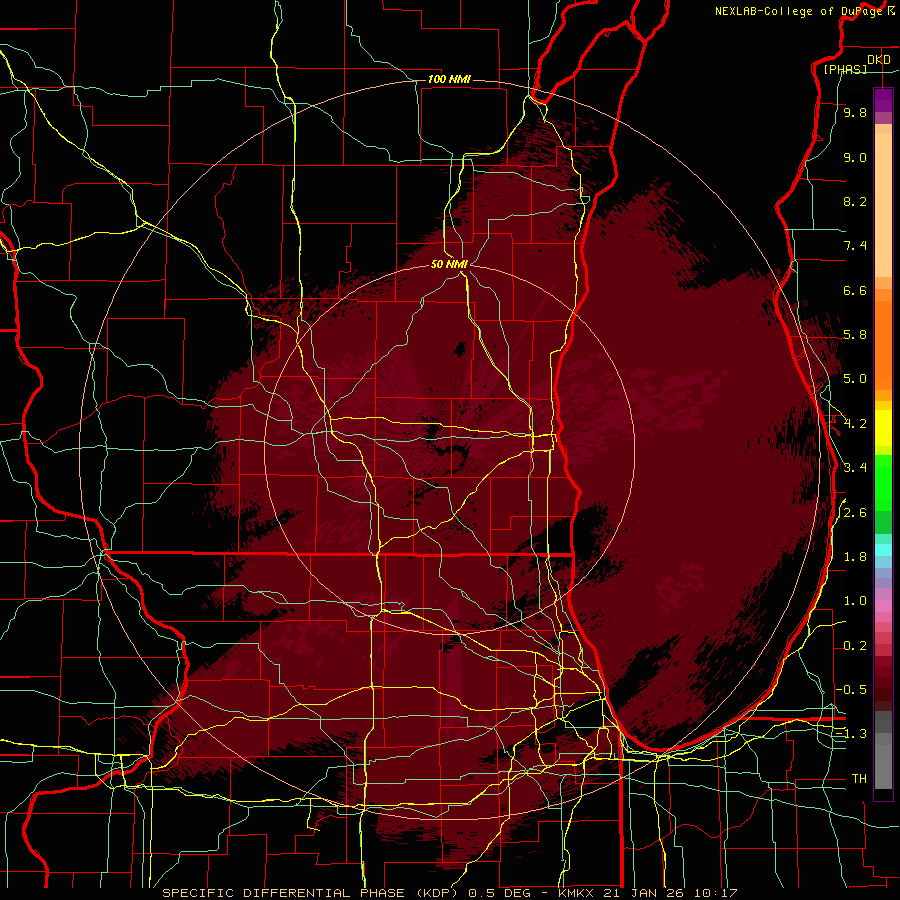Pick the cyan segment of the color bar

[x=883, y=550]
